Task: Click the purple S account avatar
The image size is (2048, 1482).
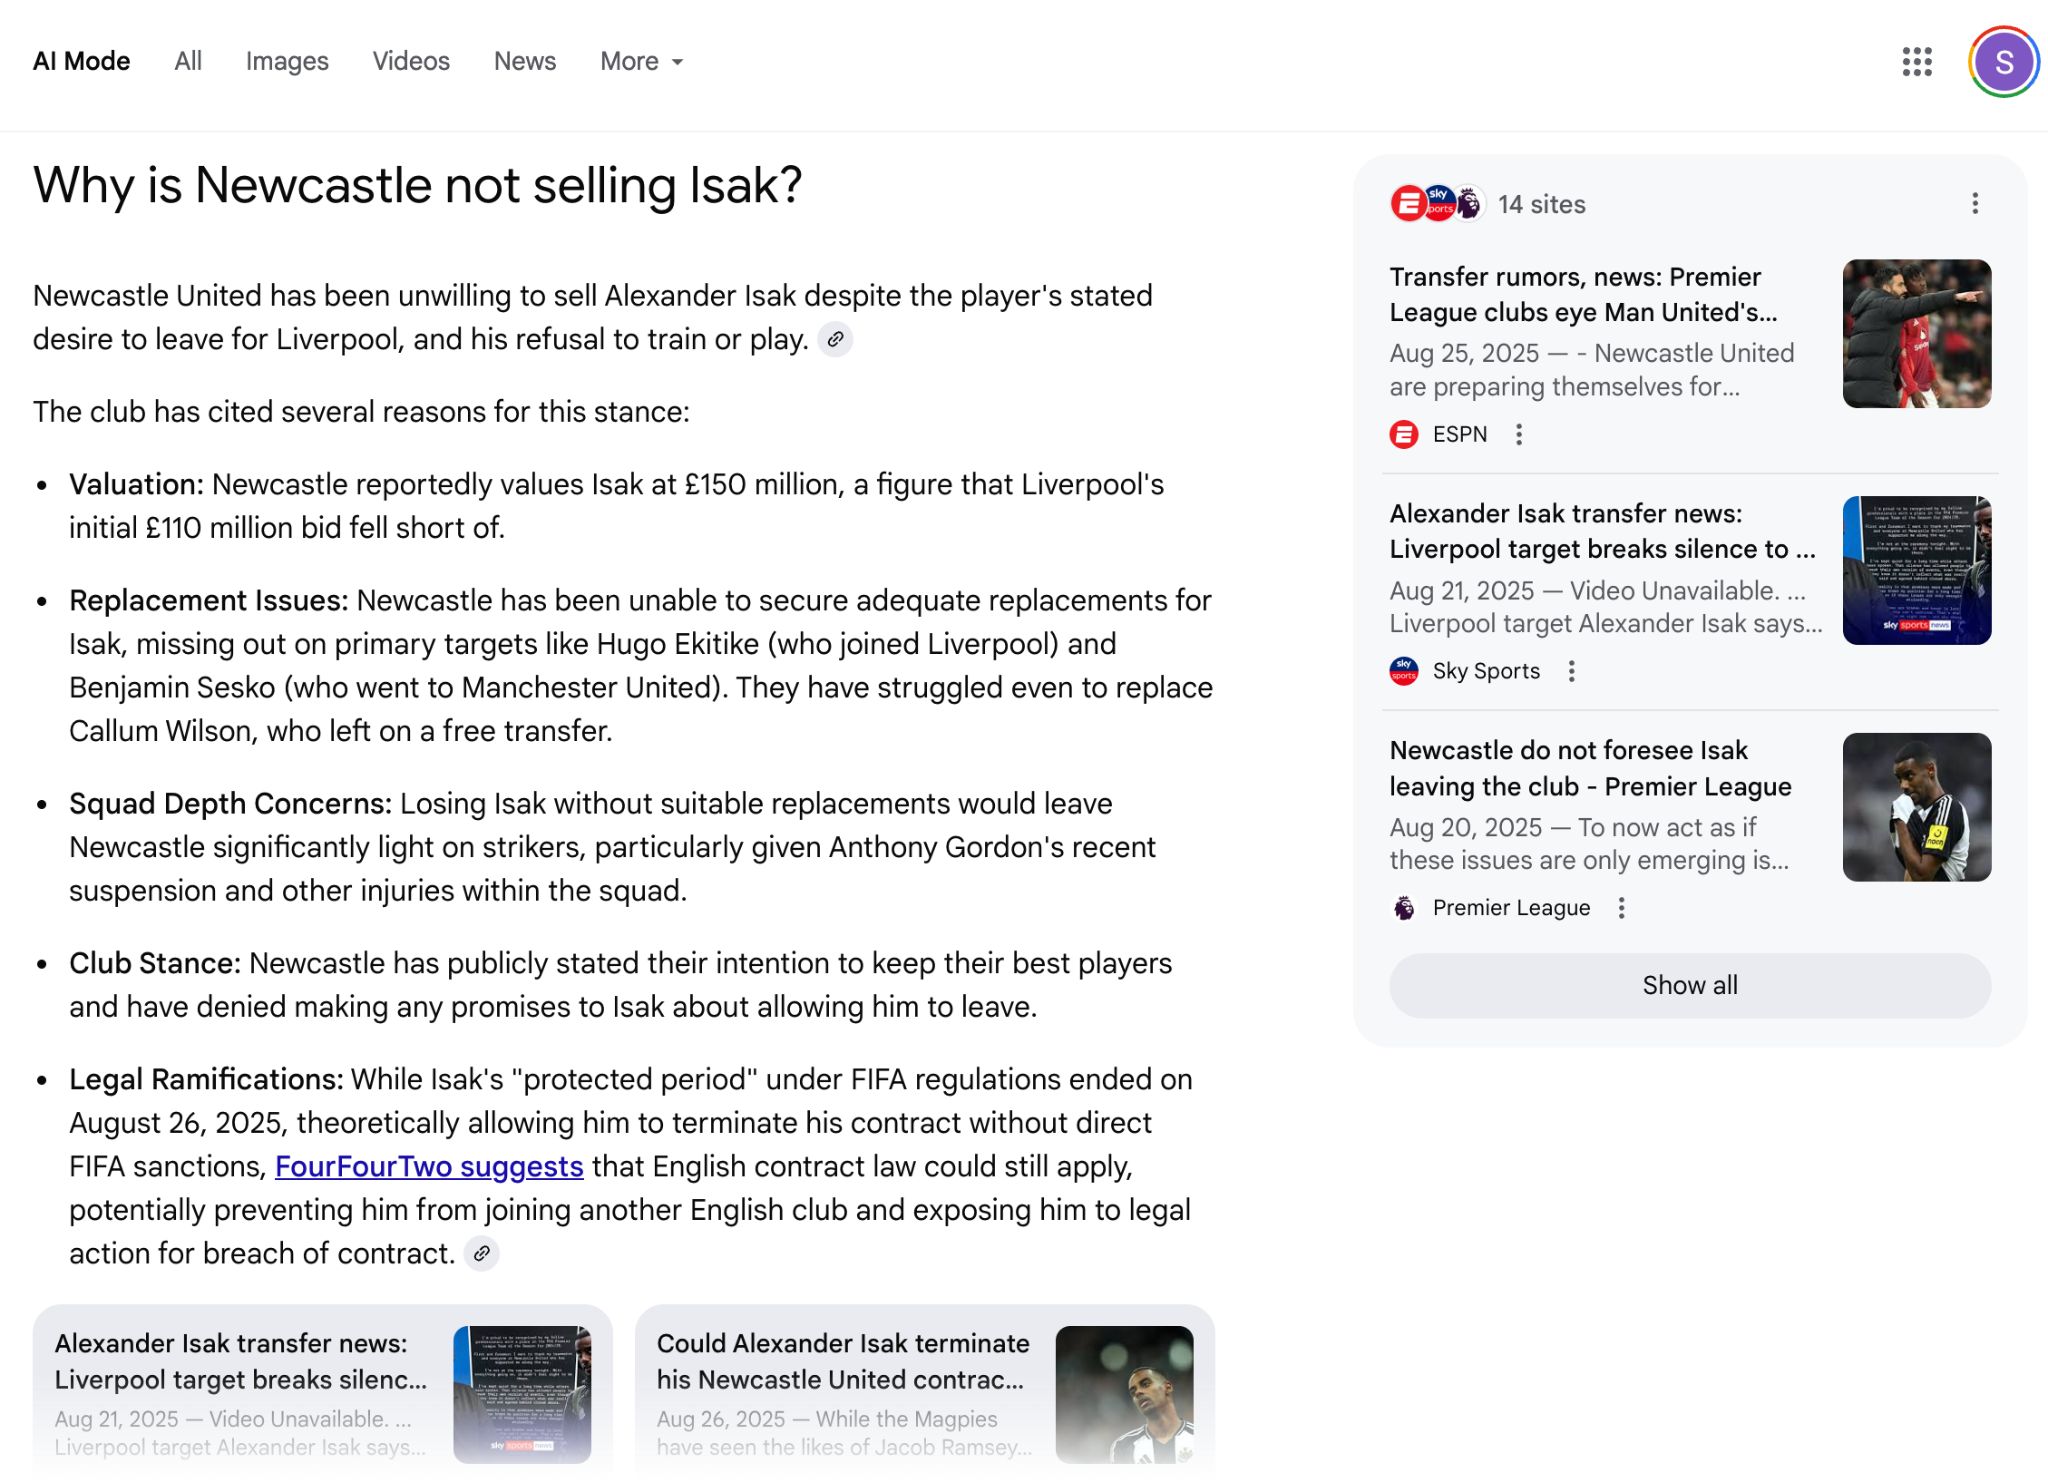Action: [x=2003, y=62]
